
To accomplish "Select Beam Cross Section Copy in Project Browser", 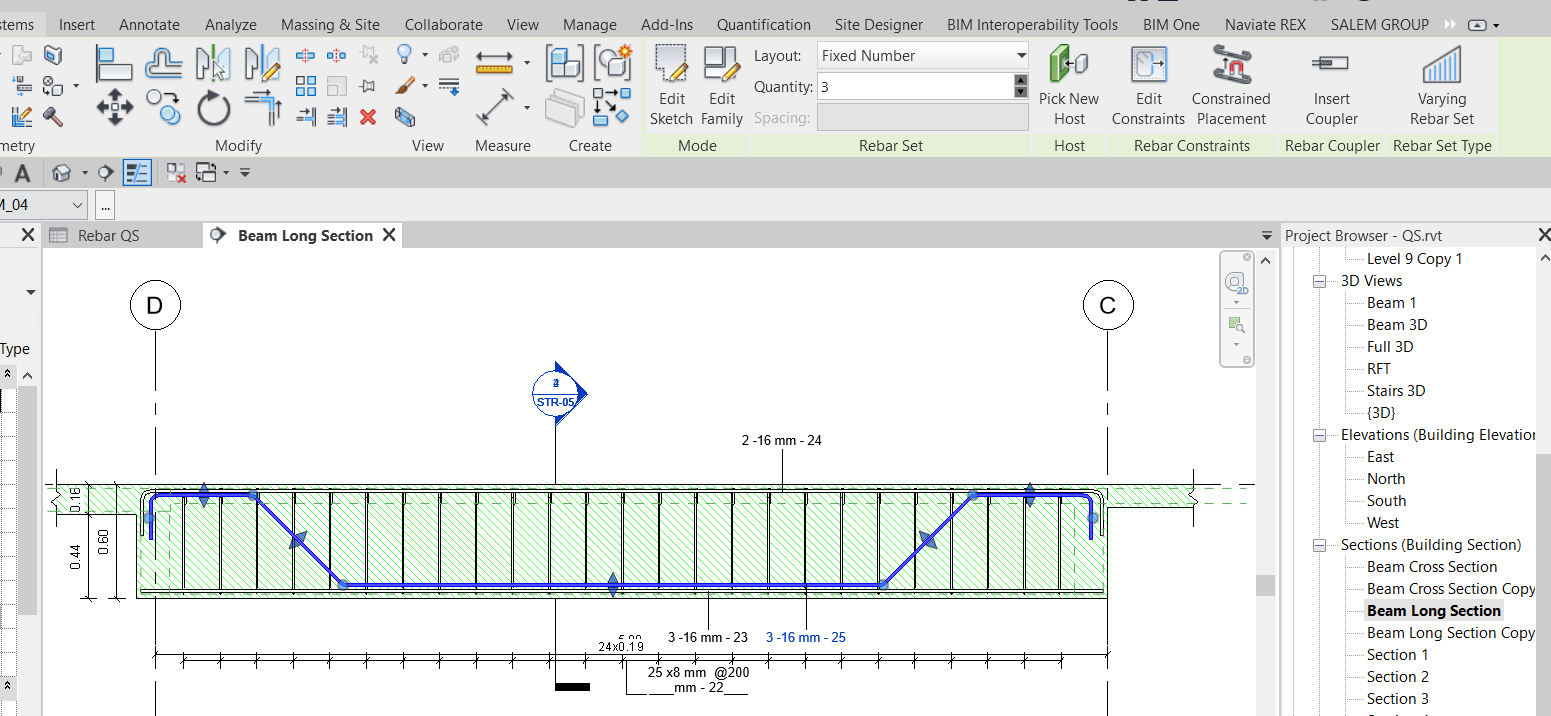I will 1450,588.
